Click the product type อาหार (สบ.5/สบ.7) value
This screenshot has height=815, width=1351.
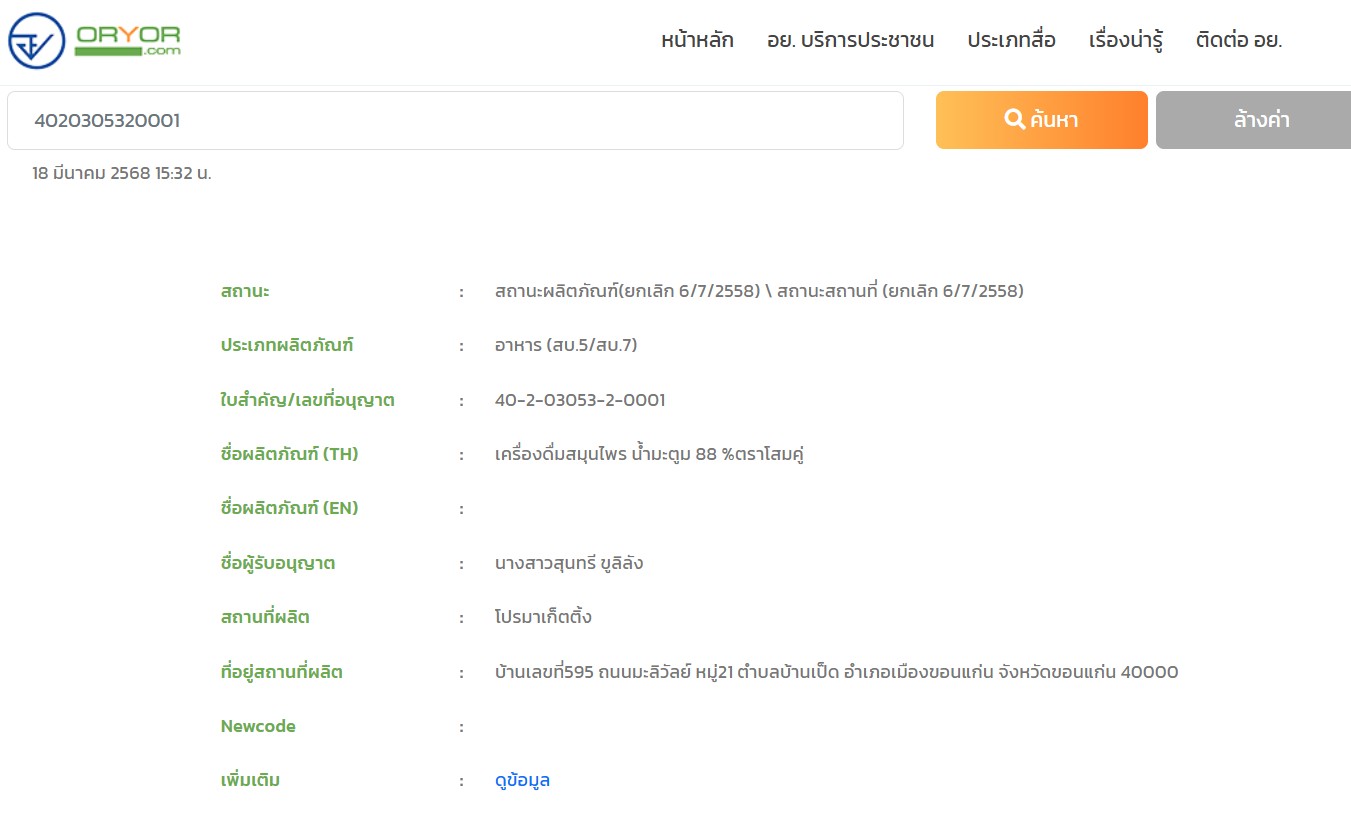click(566, 346)
